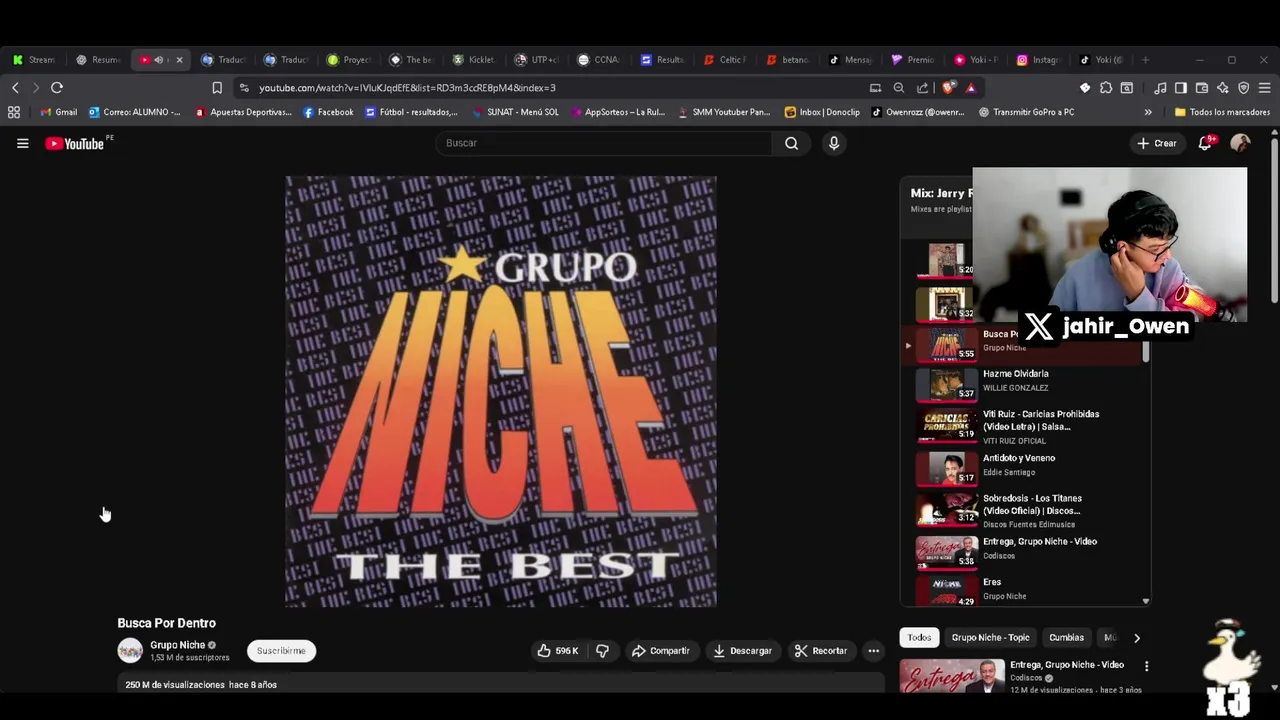Go to YouTube home via the logo
This screenshot has height=720, width=1280.
(75, 143)
